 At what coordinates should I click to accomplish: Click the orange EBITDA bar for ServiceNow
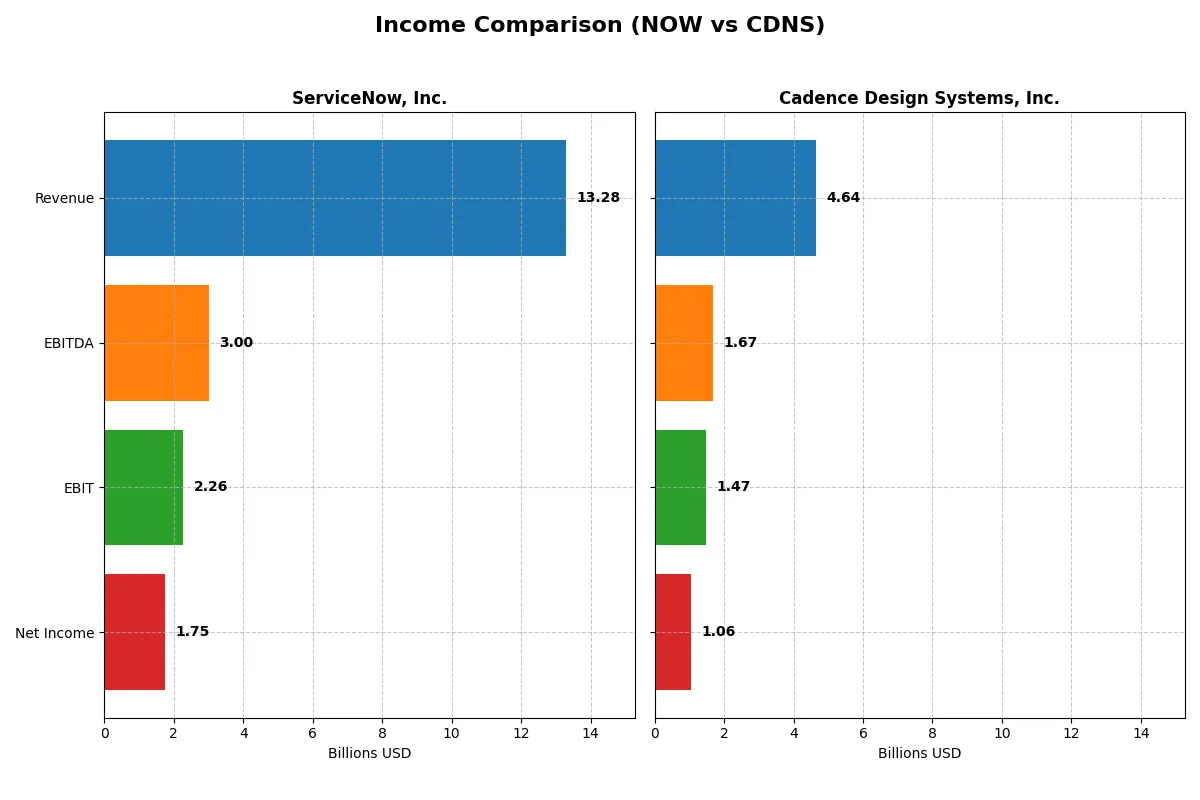155,342
